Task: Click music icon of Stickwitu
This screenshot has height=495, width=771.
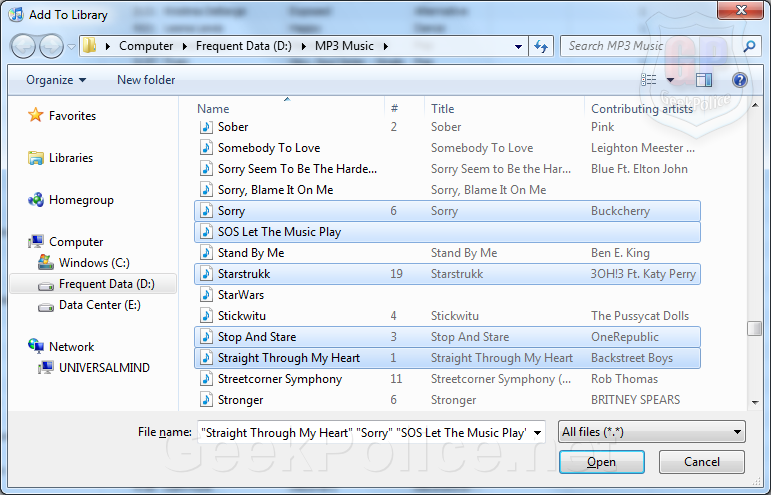Action: click(207, 316)
